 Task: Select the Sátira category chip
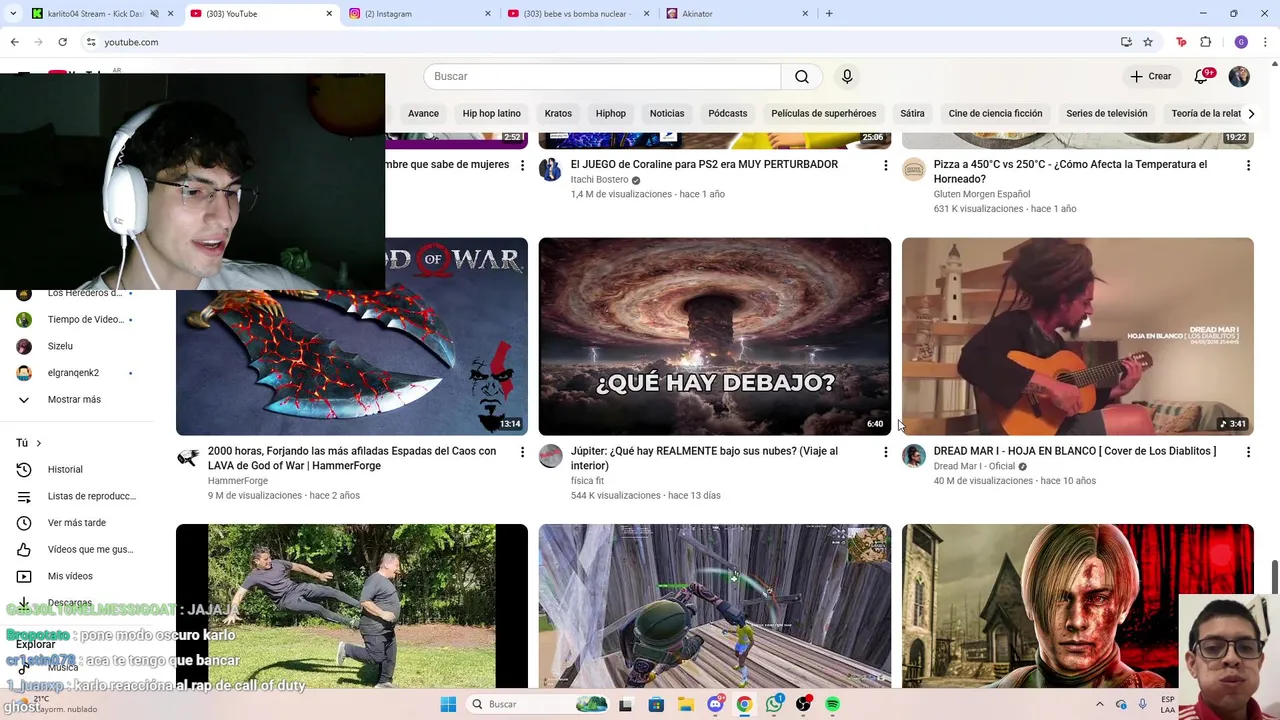click(912, 114)
